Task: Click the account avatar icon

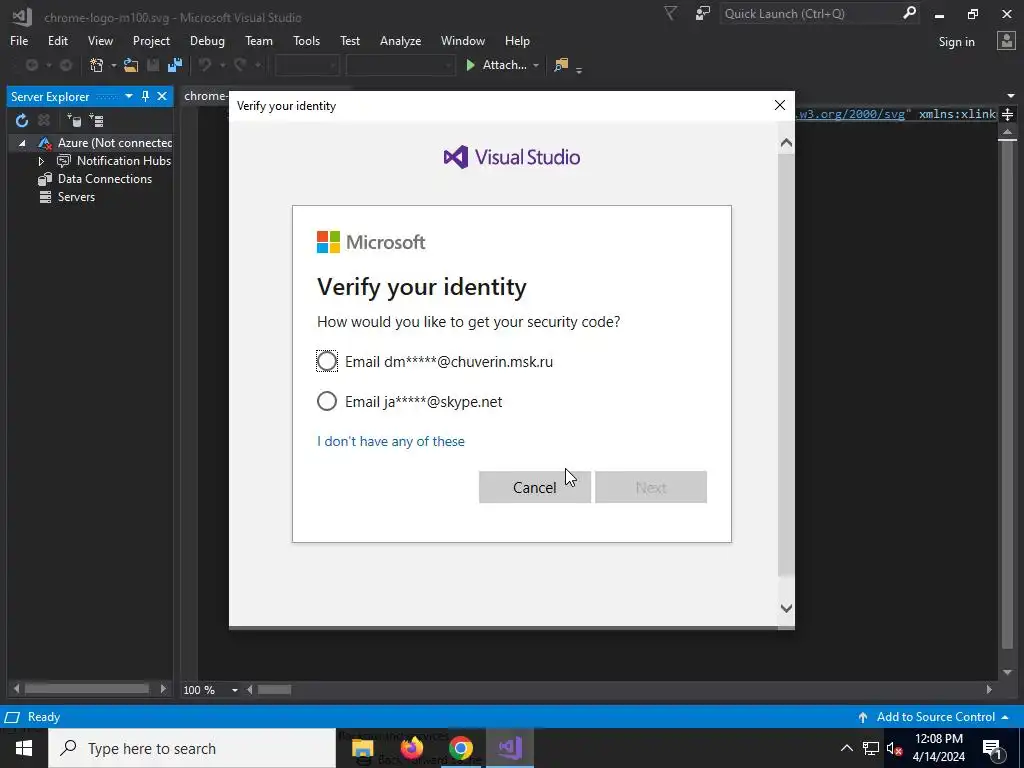Action: 1006,40
